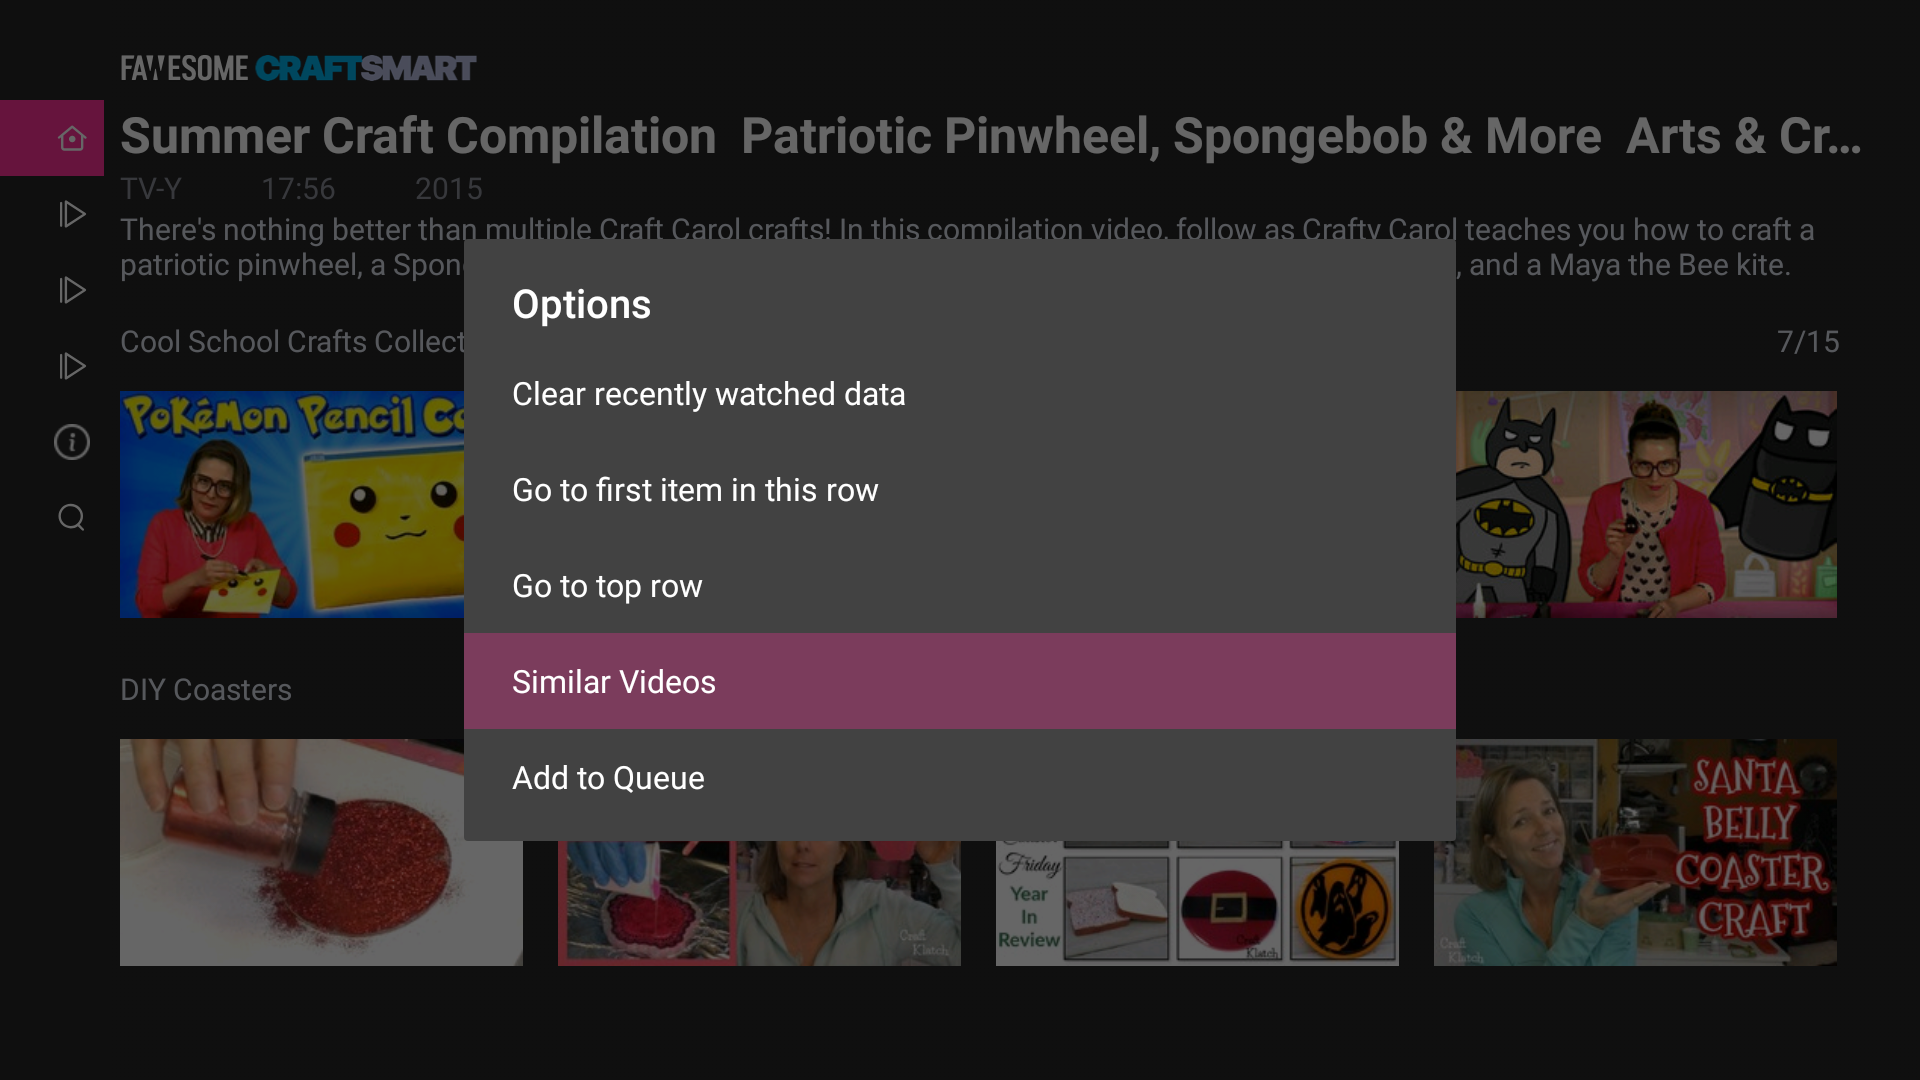Click the DIY Coasters row heading
This screenshot has height=1080, width=1920.
206,690
